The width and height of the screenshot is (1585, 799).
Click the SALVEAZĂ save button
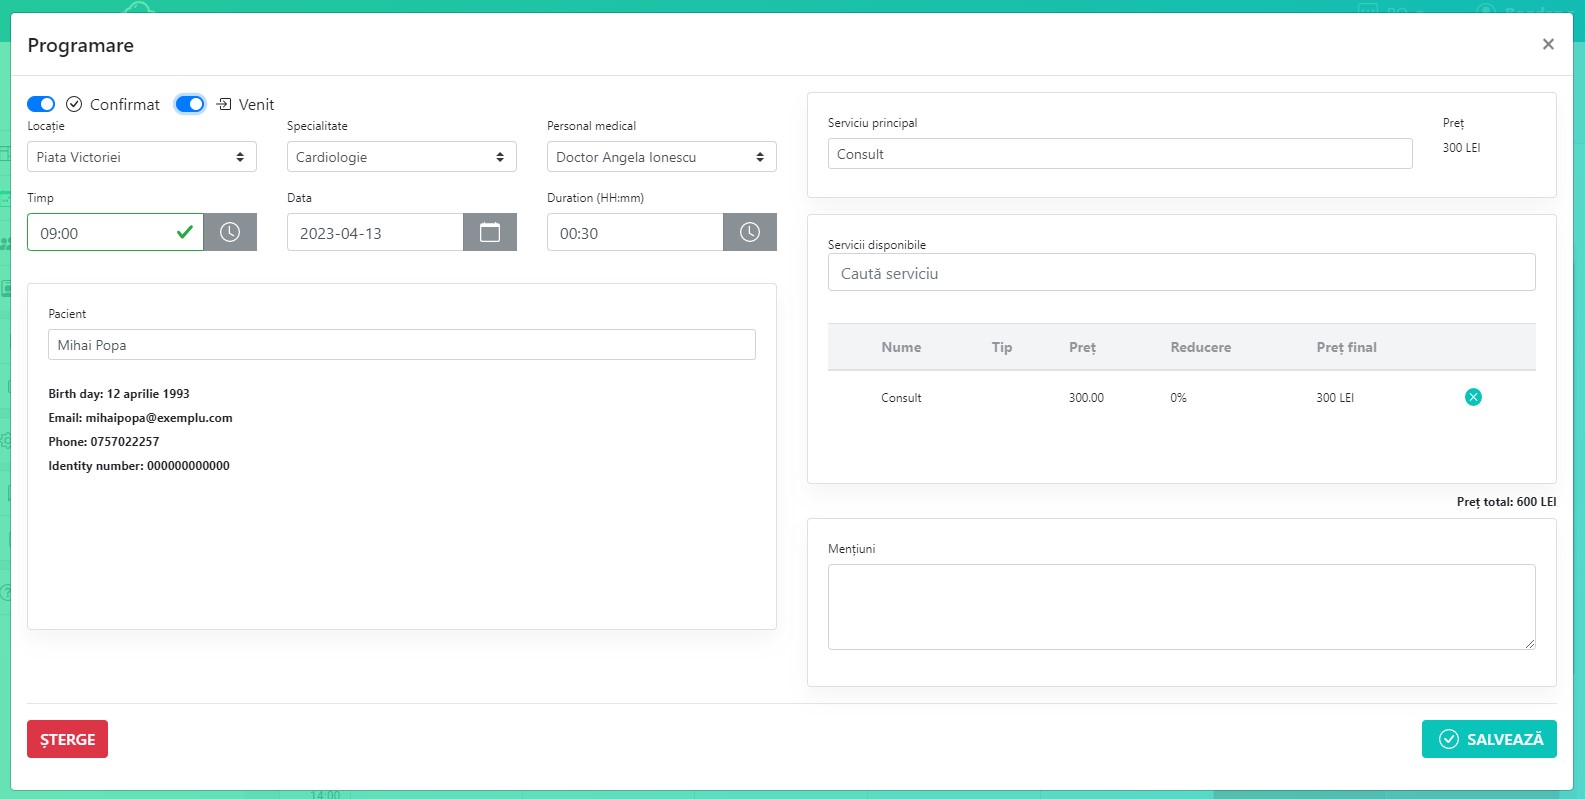[x=1489, y=739]
